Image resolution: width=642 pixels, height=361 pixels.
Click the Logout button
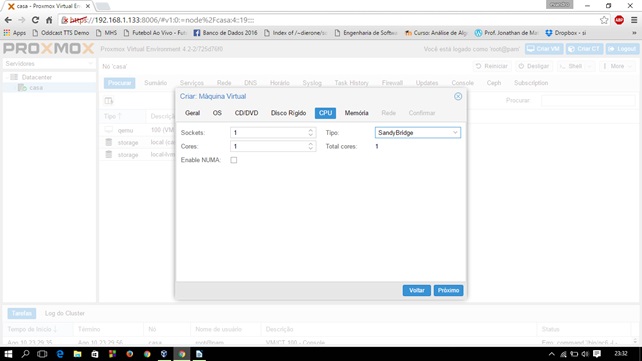click(622, 49)
